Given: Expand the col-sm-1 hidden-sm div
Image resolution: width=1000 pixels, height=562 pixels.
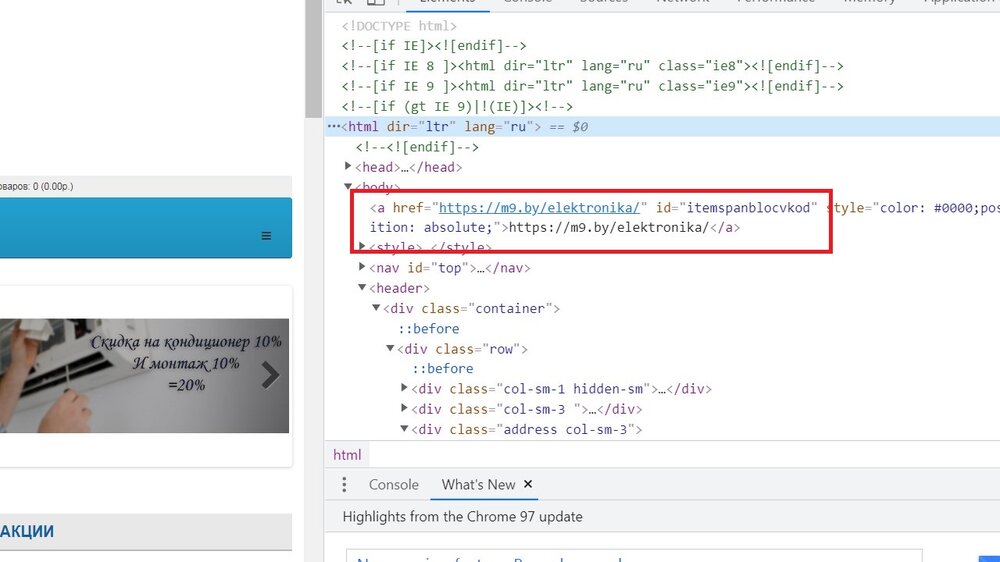Looking at the screenshot, I should (x=404, y=388).
